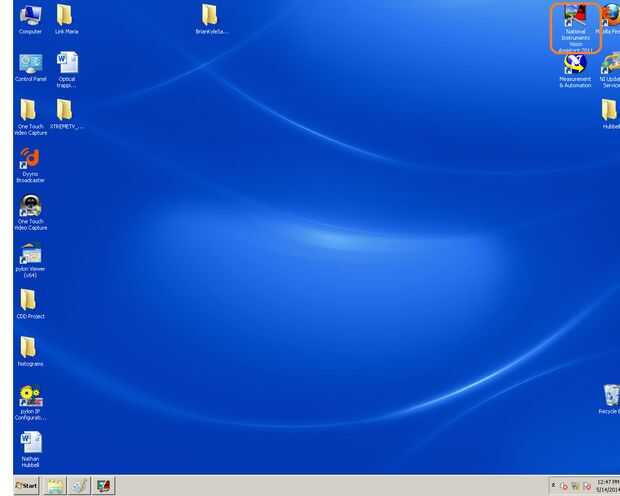Open the Hubbell folder

[610, 114]
